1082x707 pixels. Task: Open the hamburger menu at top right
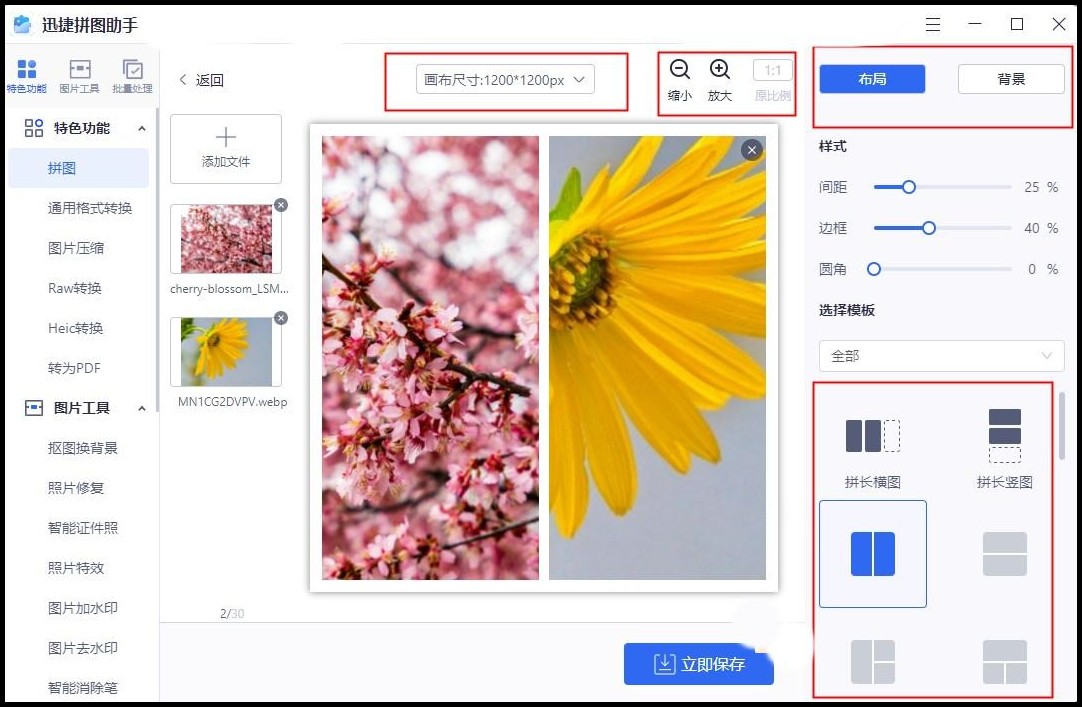932,23
